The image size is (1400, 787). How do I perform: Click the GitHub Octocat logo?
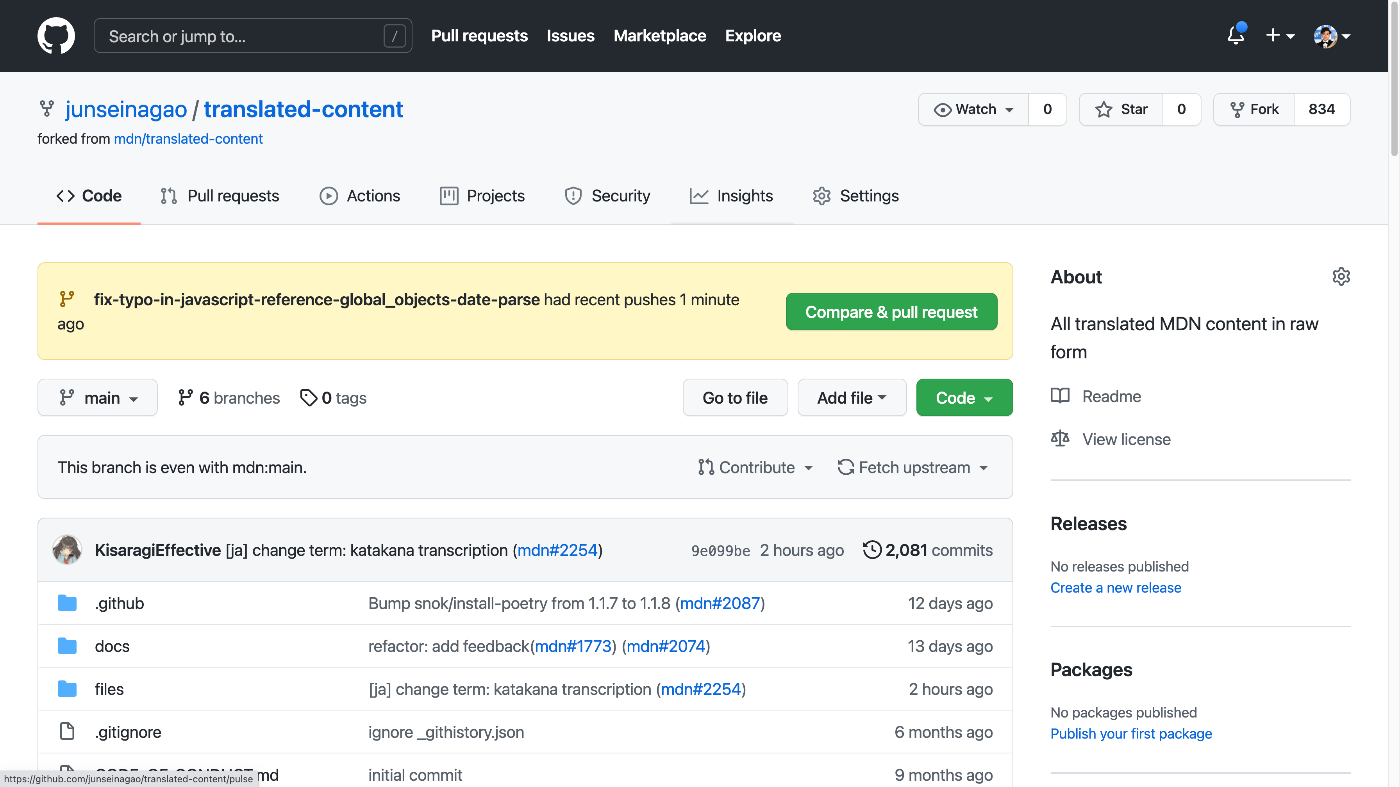point(56,36)
